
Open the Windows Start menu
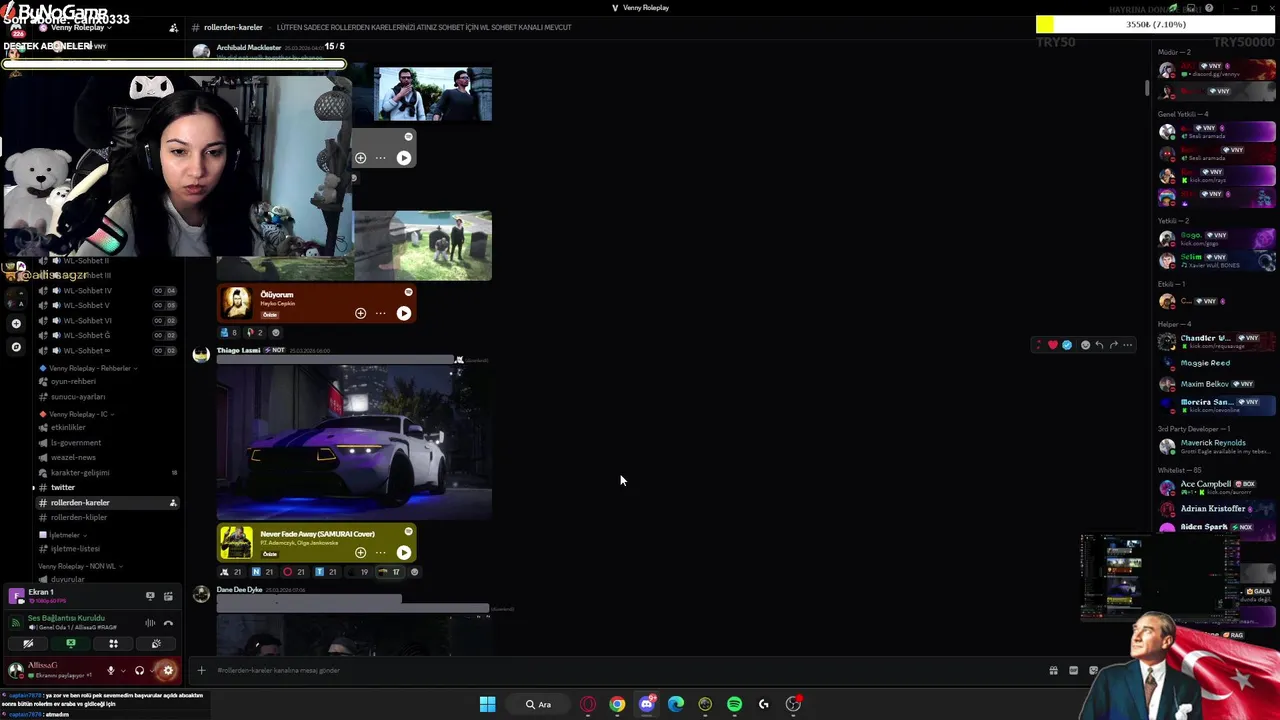click(487, 704)
